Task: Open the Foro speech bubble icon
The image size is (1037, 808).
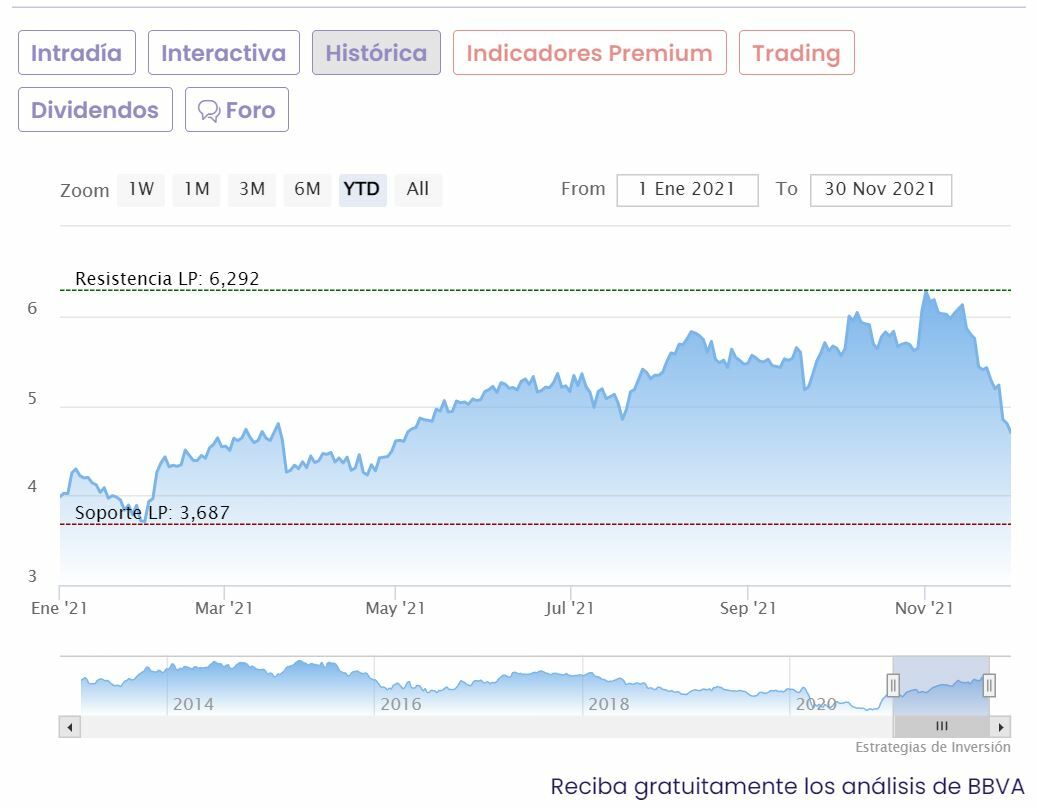Action: (209, 111)
